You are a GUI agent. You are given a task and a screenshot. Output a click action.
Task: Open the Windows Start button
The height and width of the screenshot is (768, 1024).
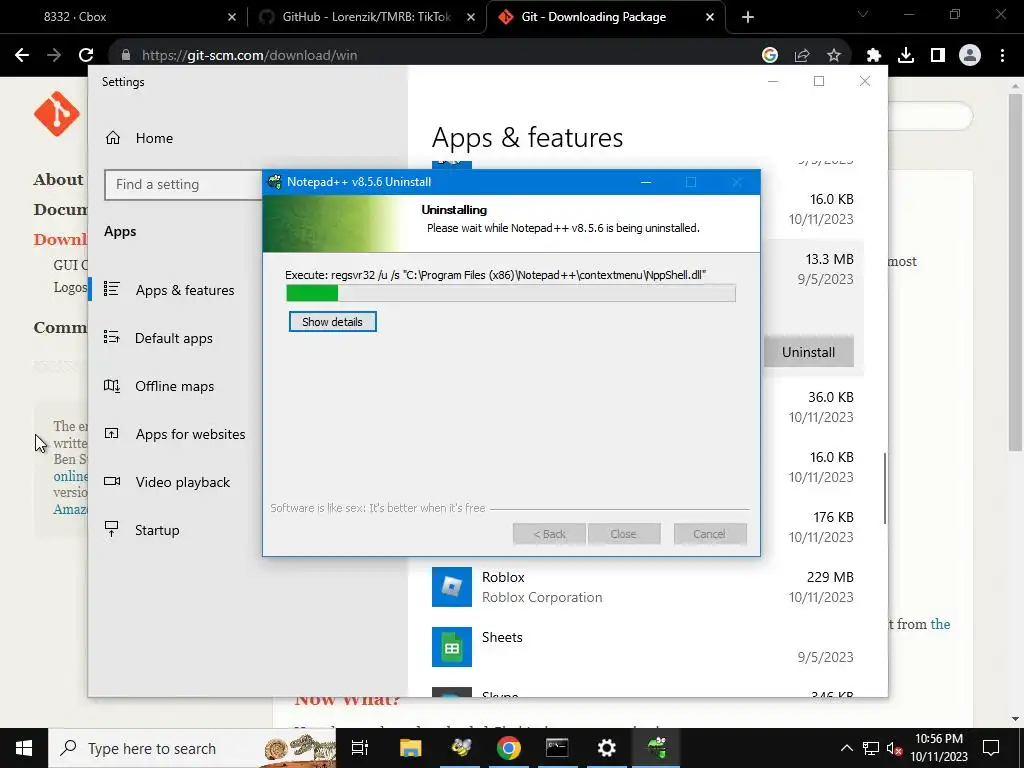point(24,748)
